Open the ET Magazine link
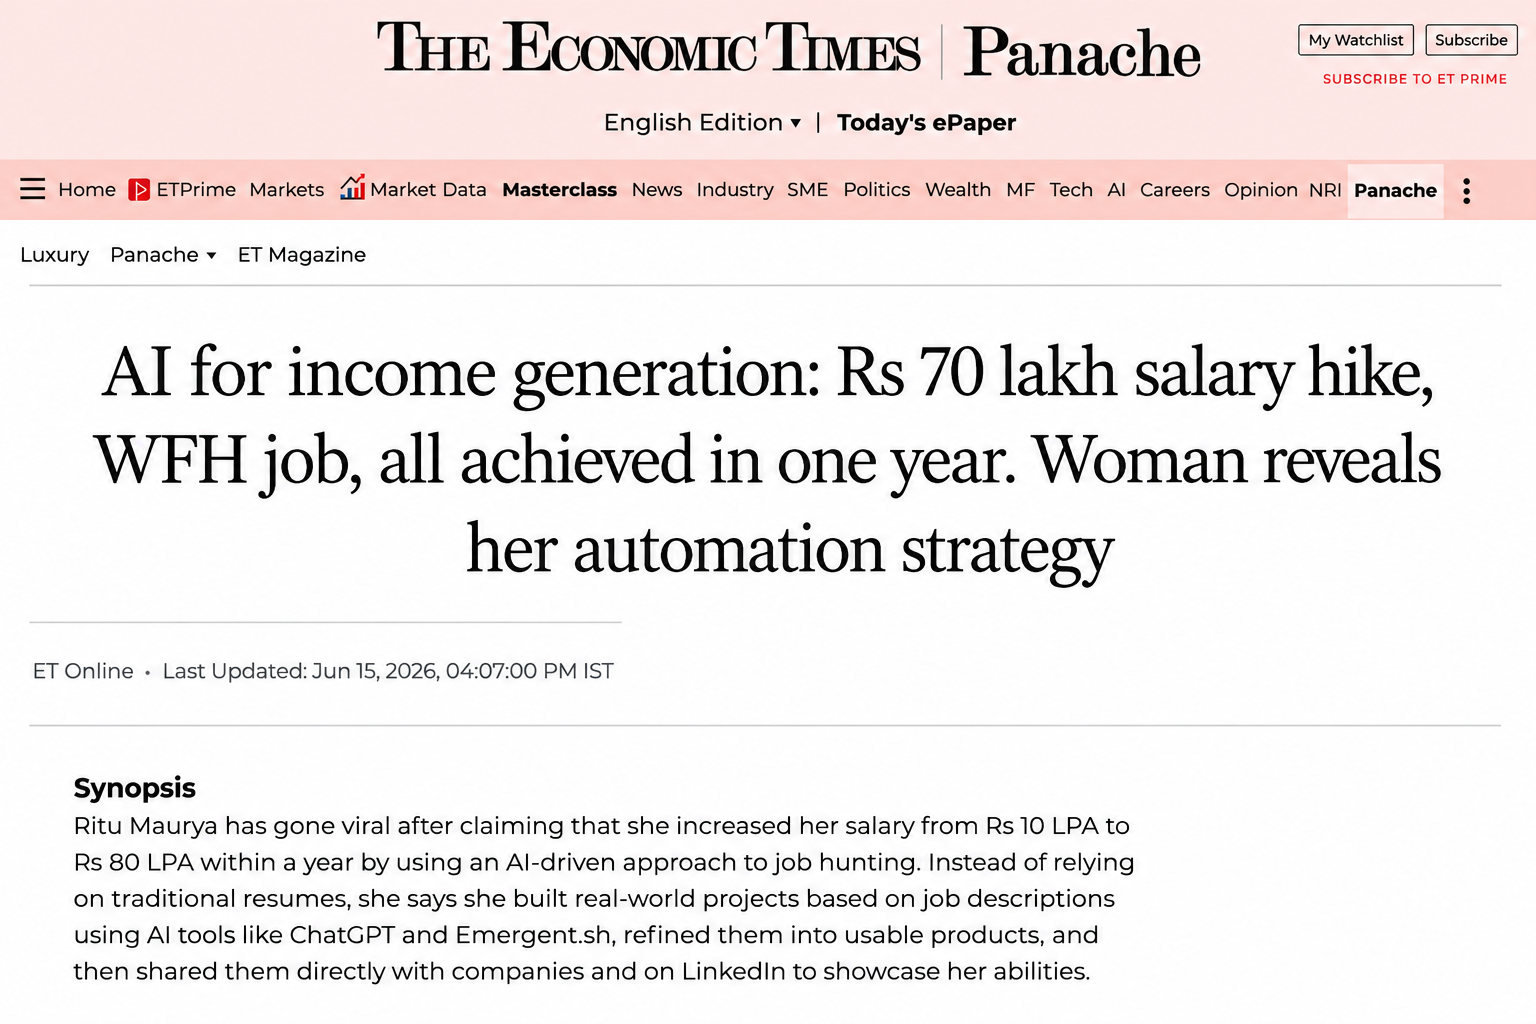 [302, 255]
